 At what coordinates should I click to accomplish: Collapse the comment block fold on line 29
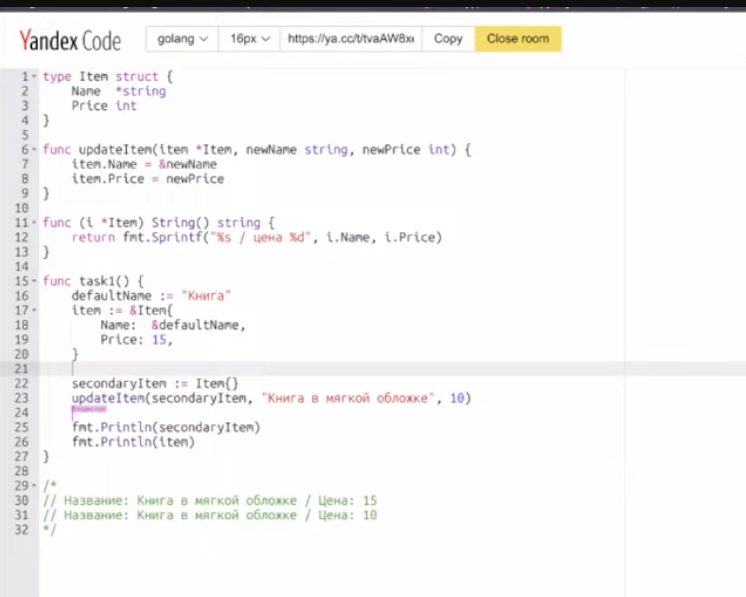34,486
